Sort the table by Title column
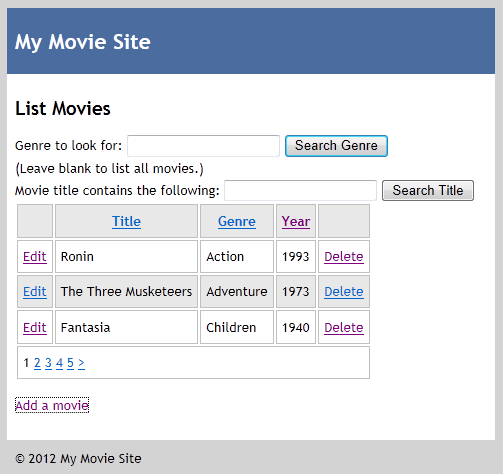503x474 pixels. [x=126, y=221]
